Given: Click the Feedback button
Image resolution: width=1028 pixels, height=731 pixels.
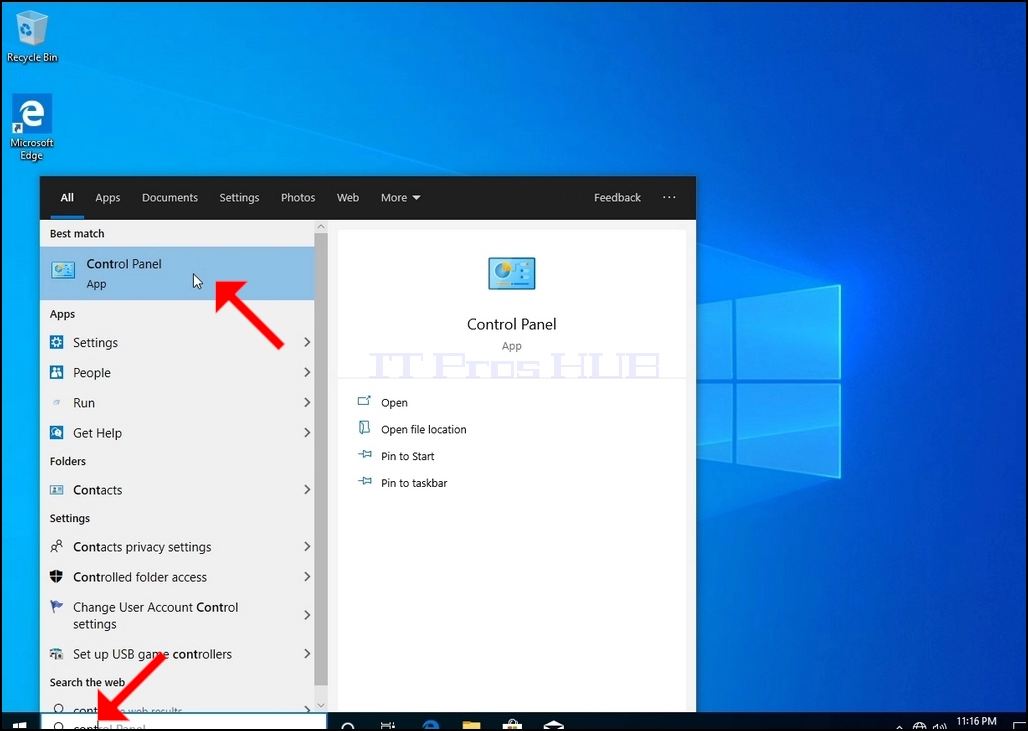Looking at the screenshot, I should click(x=617, y=197).
